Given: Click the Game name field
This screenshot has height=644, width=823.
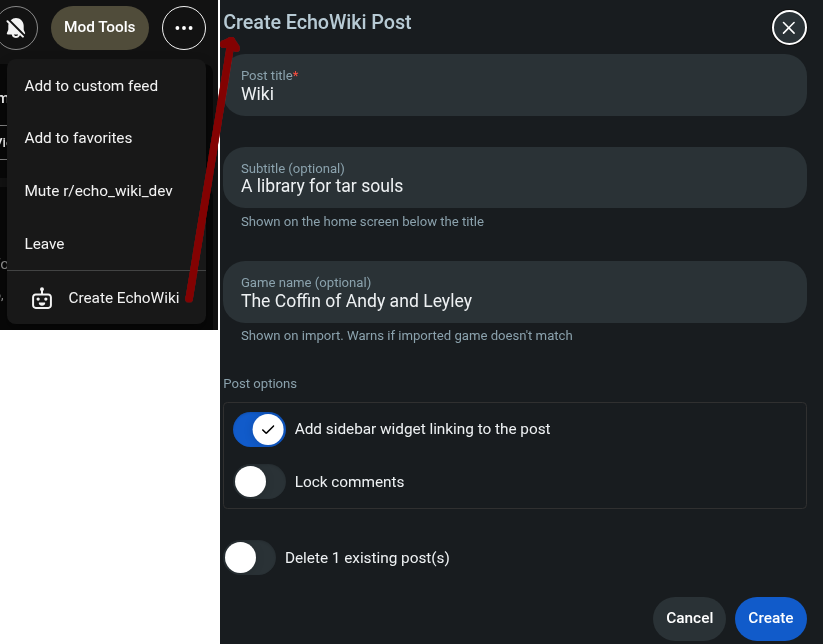Looking at the screenshot, I should click(x=515, y=292).
